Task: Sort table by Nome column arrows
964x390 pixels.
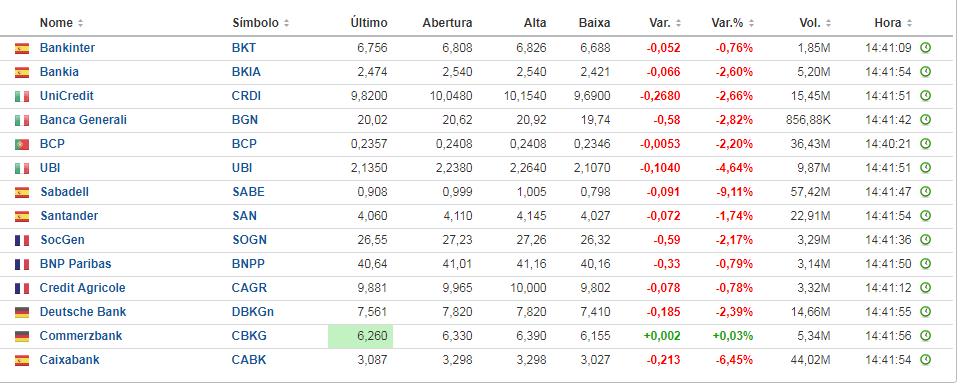Action: [80, 23]
